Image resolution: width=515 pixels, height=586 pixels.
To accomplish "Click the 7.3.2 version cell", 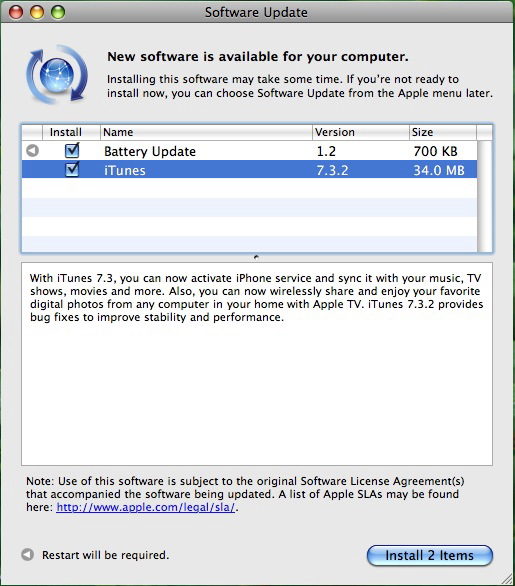I will 332,170.
